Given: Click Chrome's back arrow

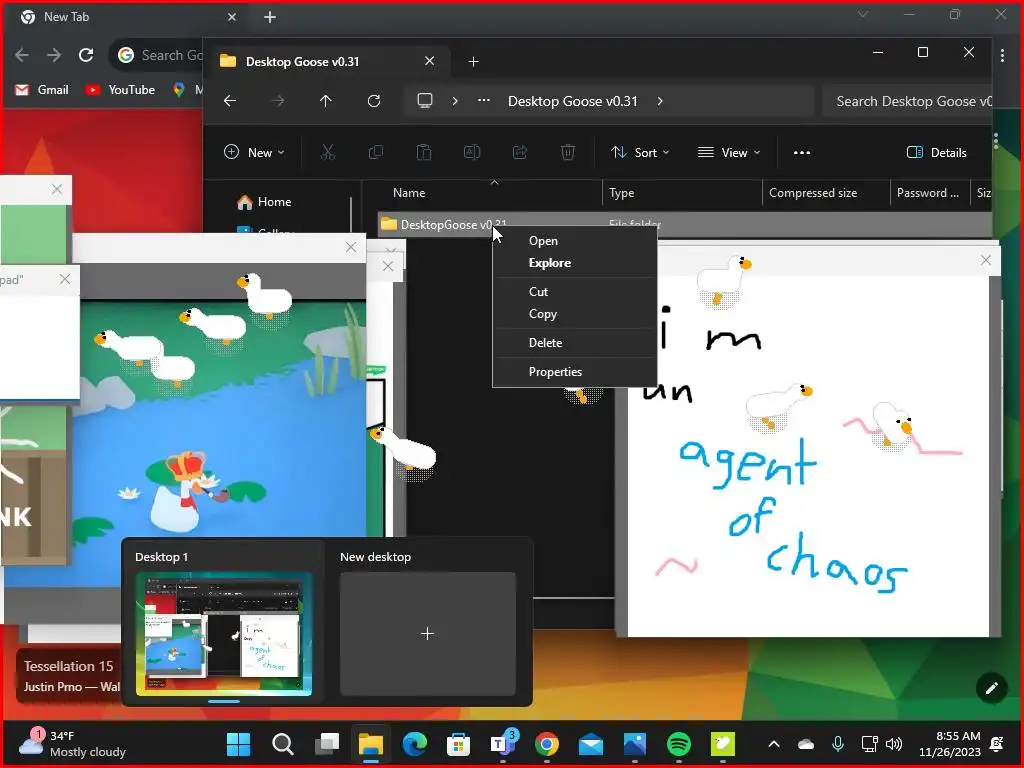Looking at the screenshot, I should (22, 56).
